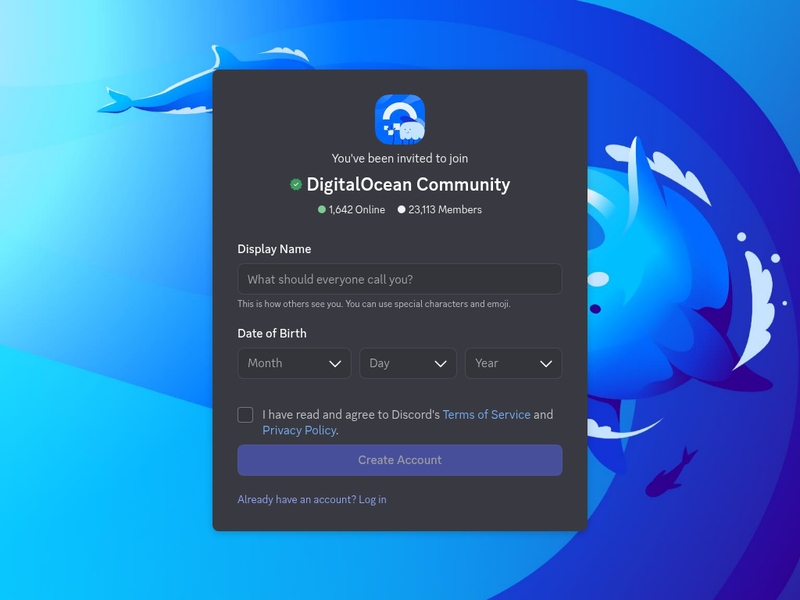The width and height of the screenshot is (800, 600).
Task: Click the '23,113 Members' text
Action: click(445, 210)
